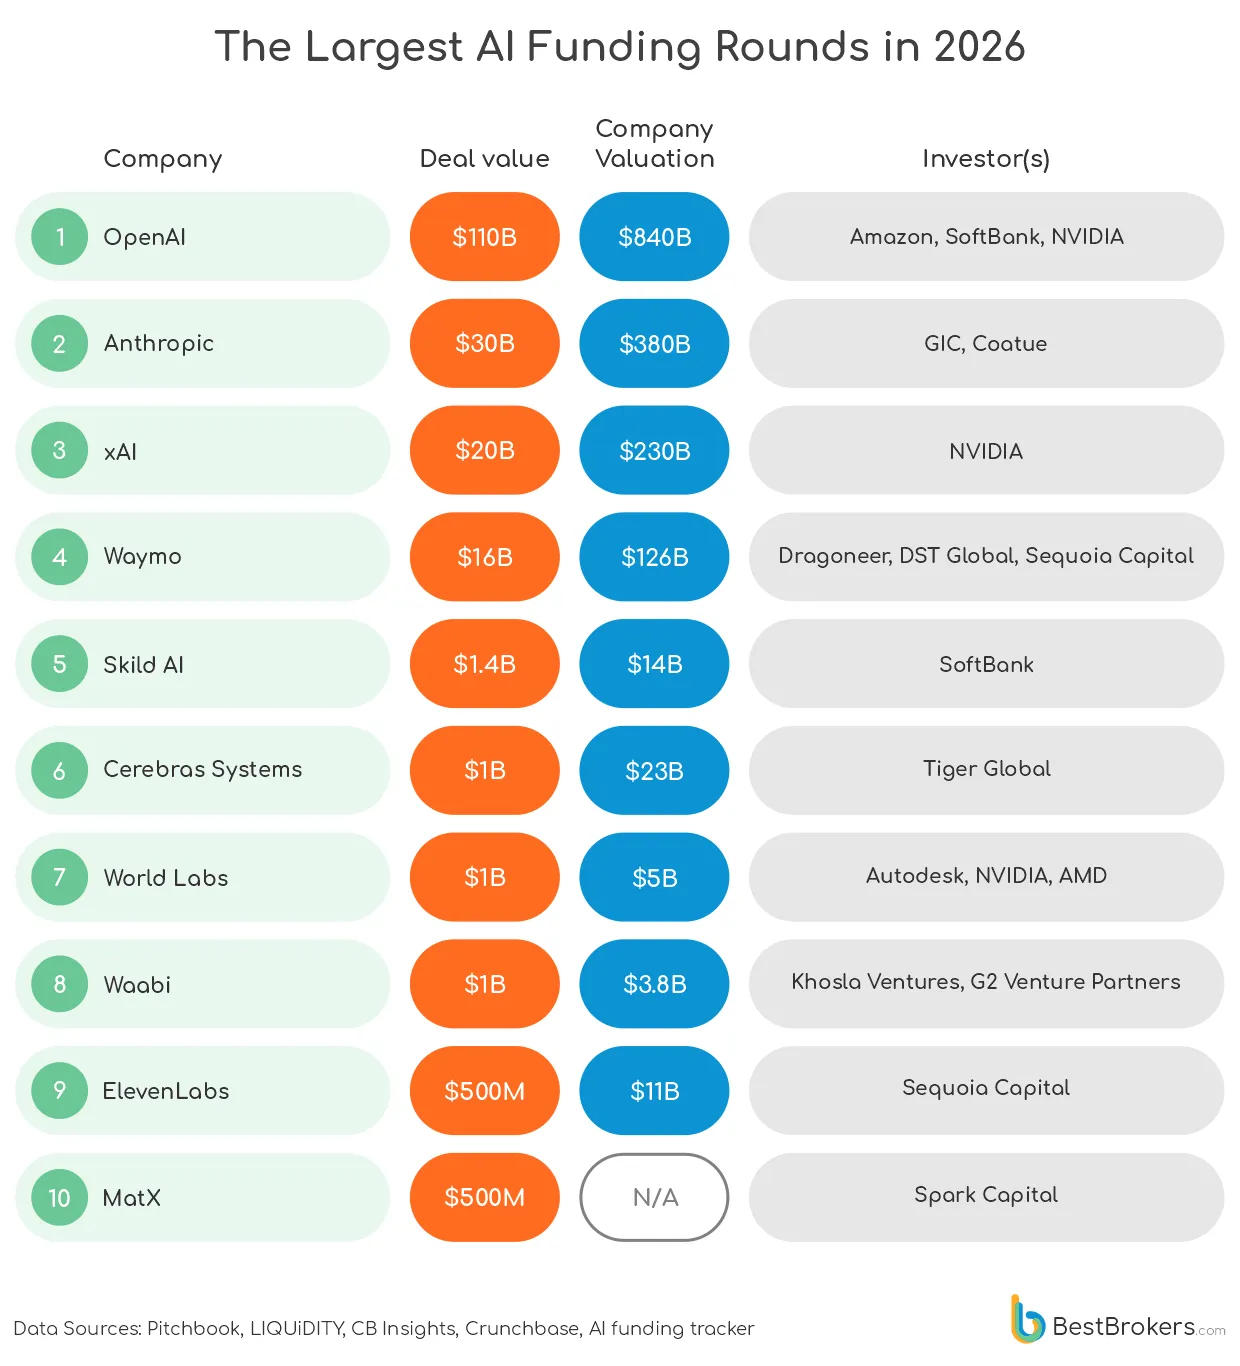The height and width of the screenshot is (1366, 1240).
Task: Click the $110B deal value pill
Action: tap(485, 237)
